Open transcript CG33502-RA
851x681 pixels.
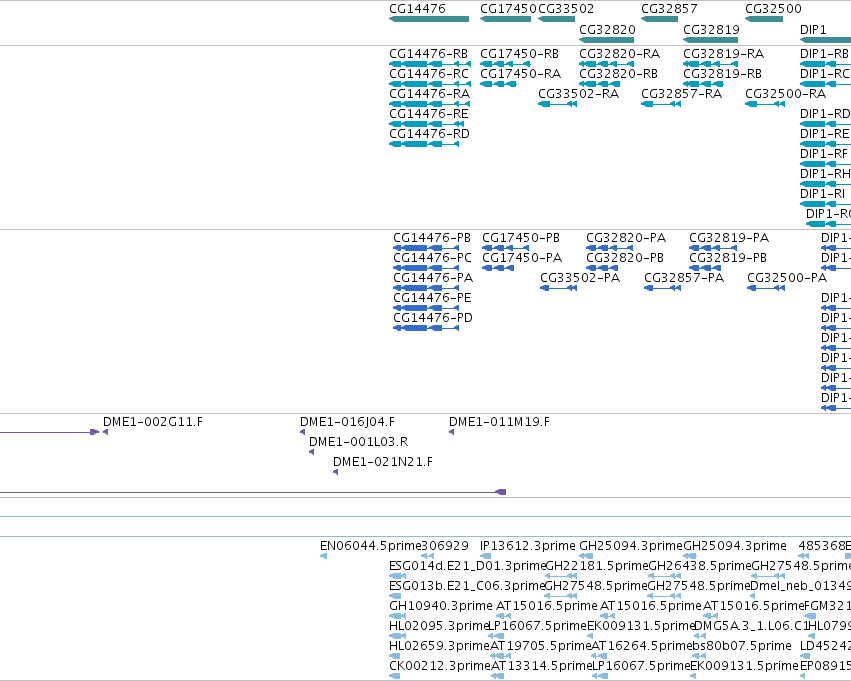click(557, 104)
